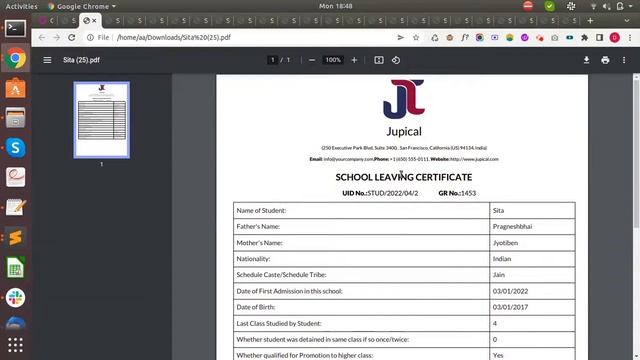Viewport: 640px width, 360px height.
Task: Open the PDF sidebar menu icon
Action: (x=47, y=60)
